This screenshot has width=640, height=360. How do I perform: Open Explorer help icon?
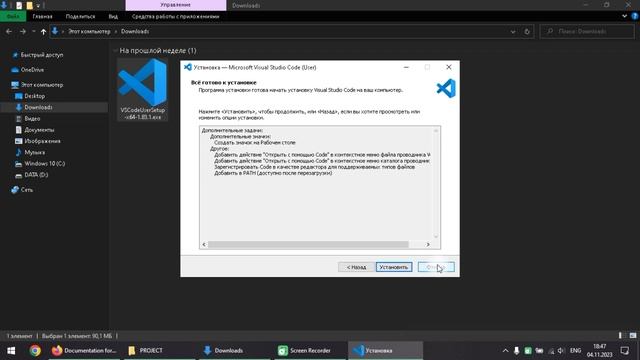coord(635,16)
